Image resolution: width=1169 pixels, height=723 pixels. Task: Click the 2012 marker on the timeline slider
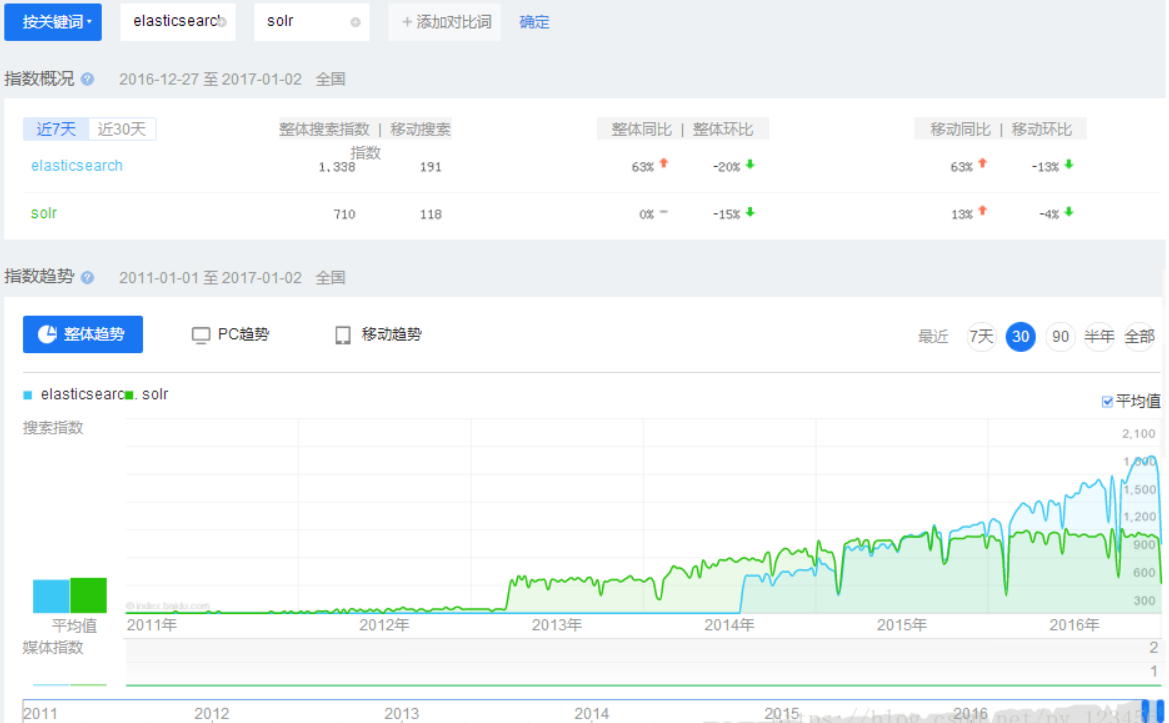212,713
